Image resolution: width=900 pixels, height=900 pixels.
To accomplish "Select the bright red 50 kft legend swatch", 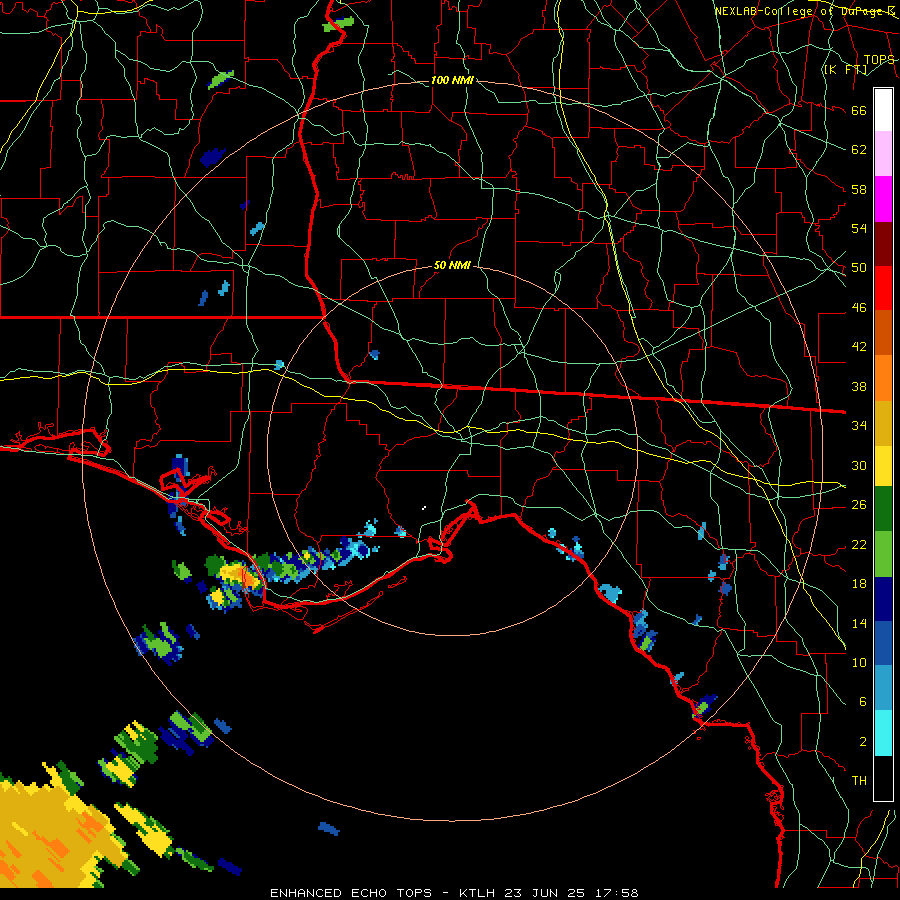I will click(883, 288).
